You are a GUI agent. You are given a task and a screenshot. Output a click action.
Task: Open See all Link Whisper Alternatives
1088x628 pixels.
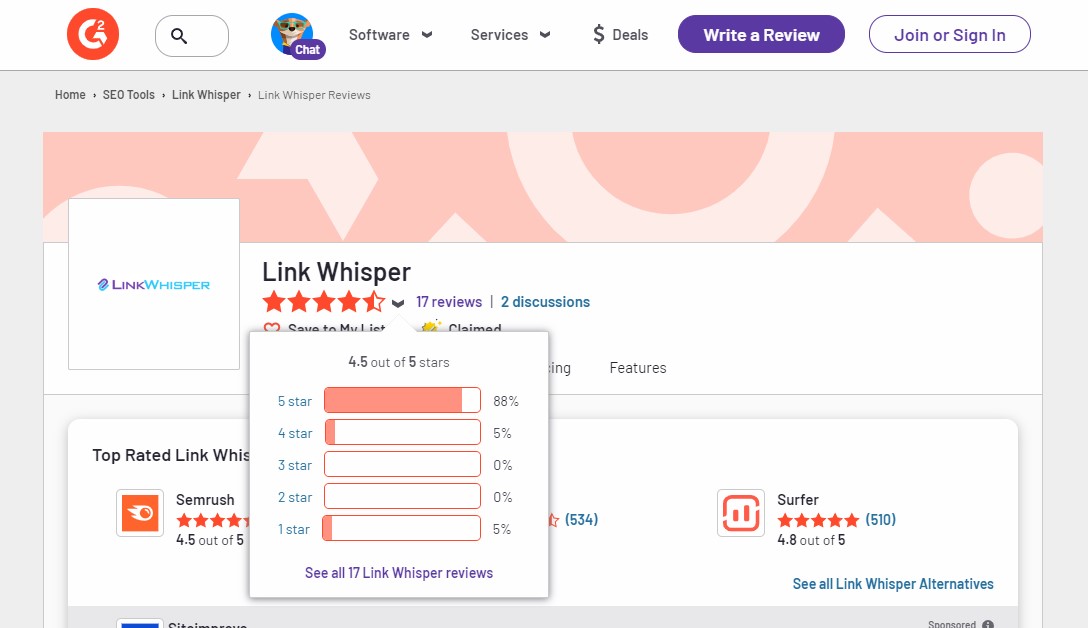coord(893,584)
